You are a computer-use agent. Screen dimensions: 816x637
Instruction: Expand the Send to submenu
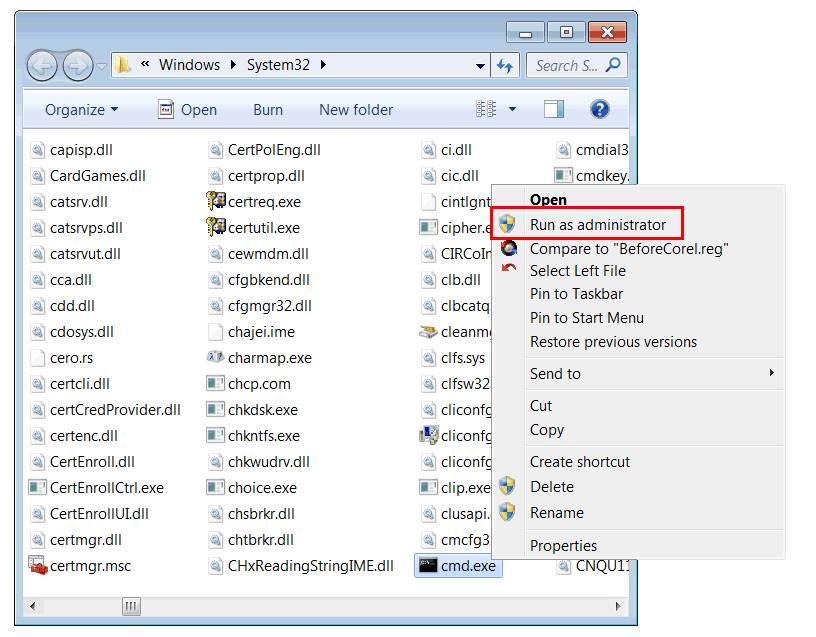[638, 374]
